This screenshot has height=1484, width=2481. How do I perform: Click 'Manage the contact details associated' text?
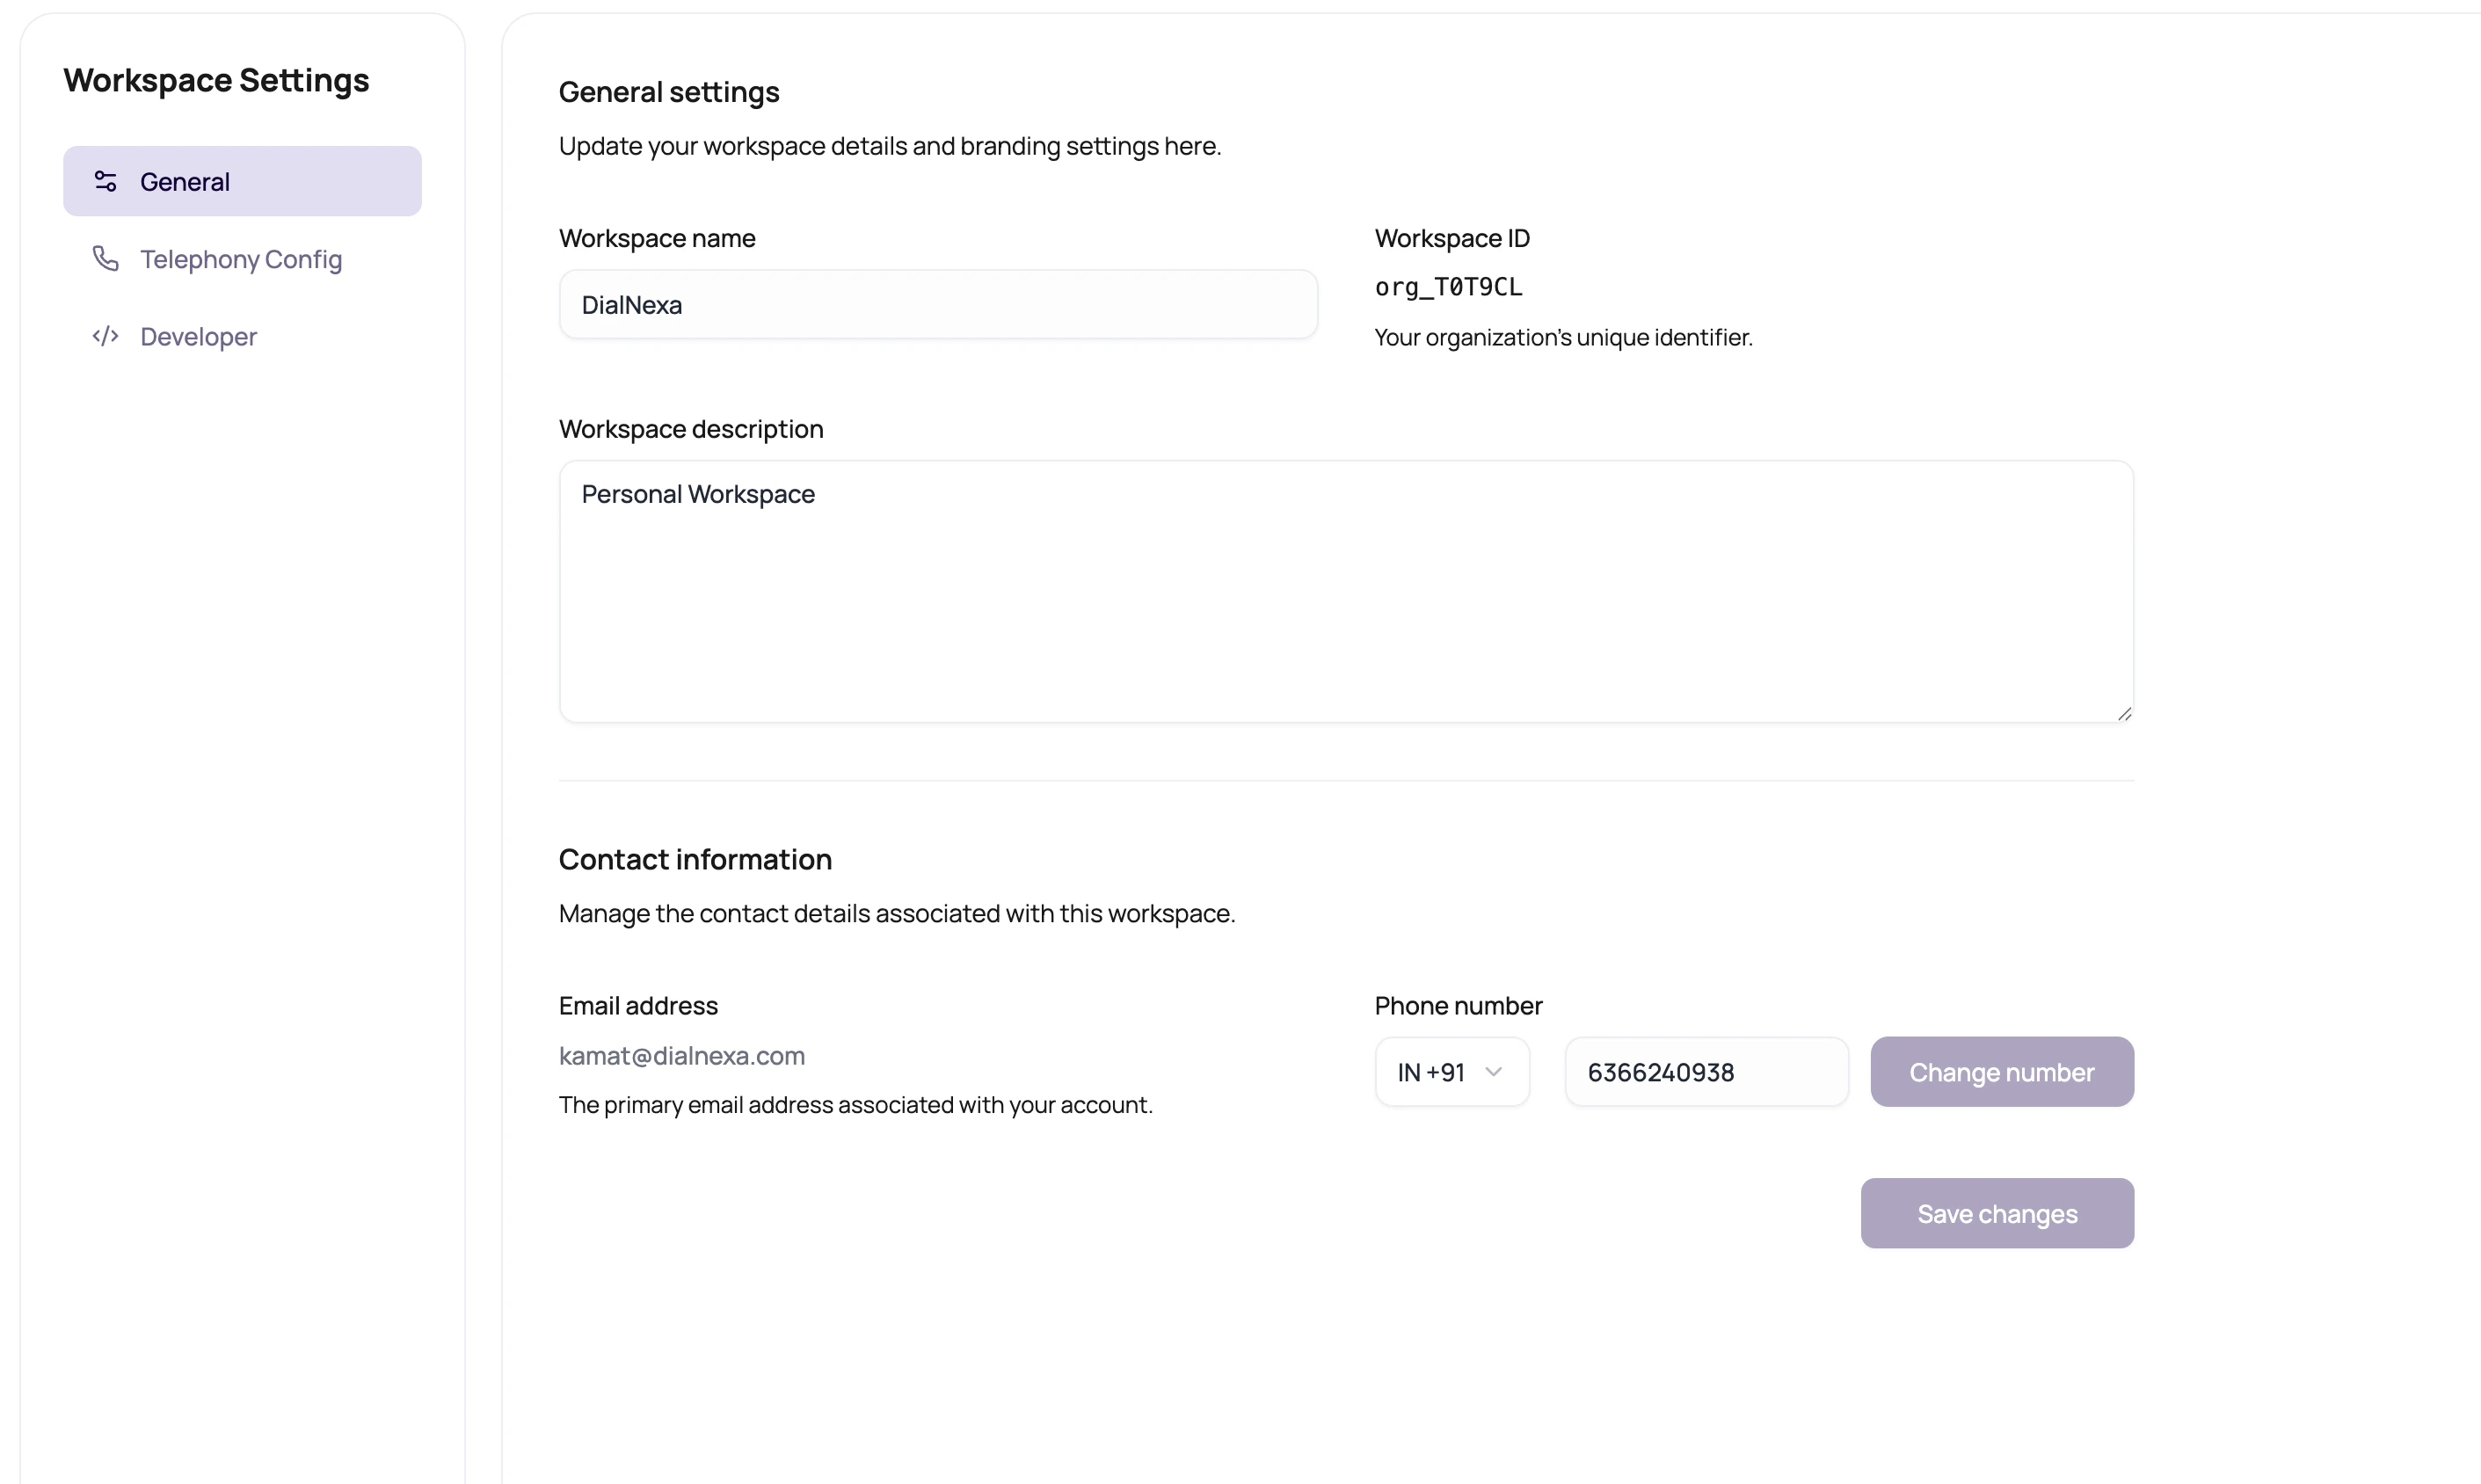point(897,913)
